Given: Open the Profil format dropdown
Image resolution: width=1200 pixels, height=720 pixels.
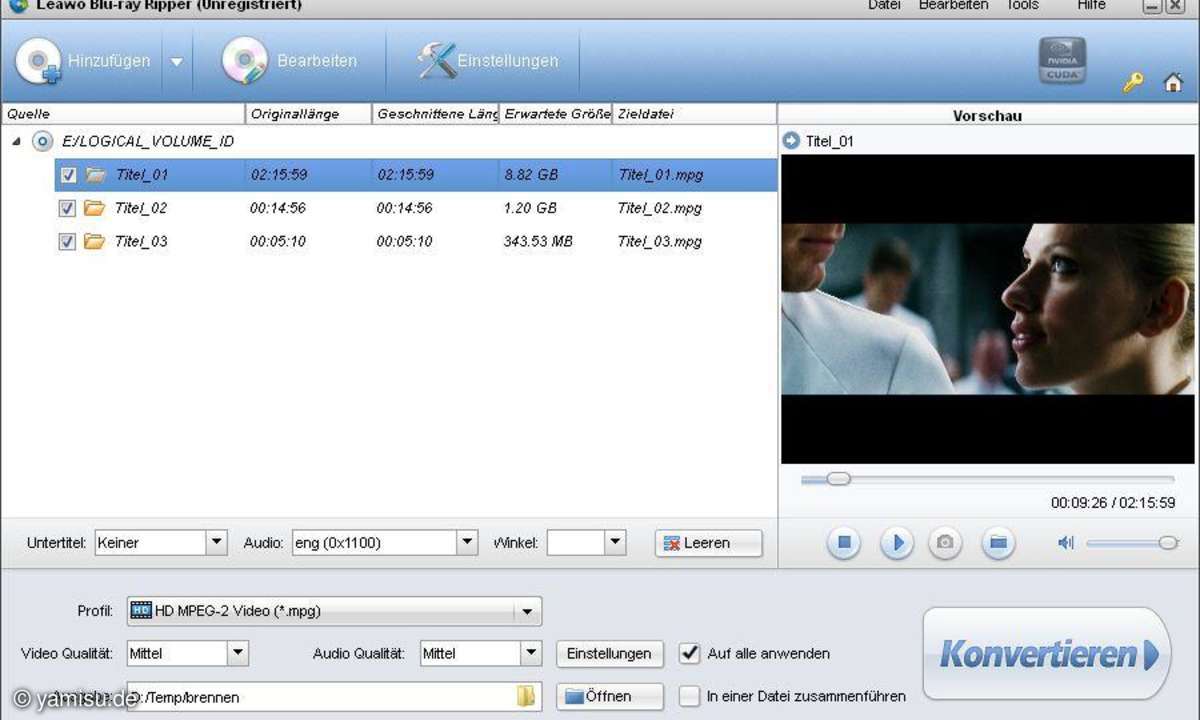Looking at the screenshot, I should [528, 611].
